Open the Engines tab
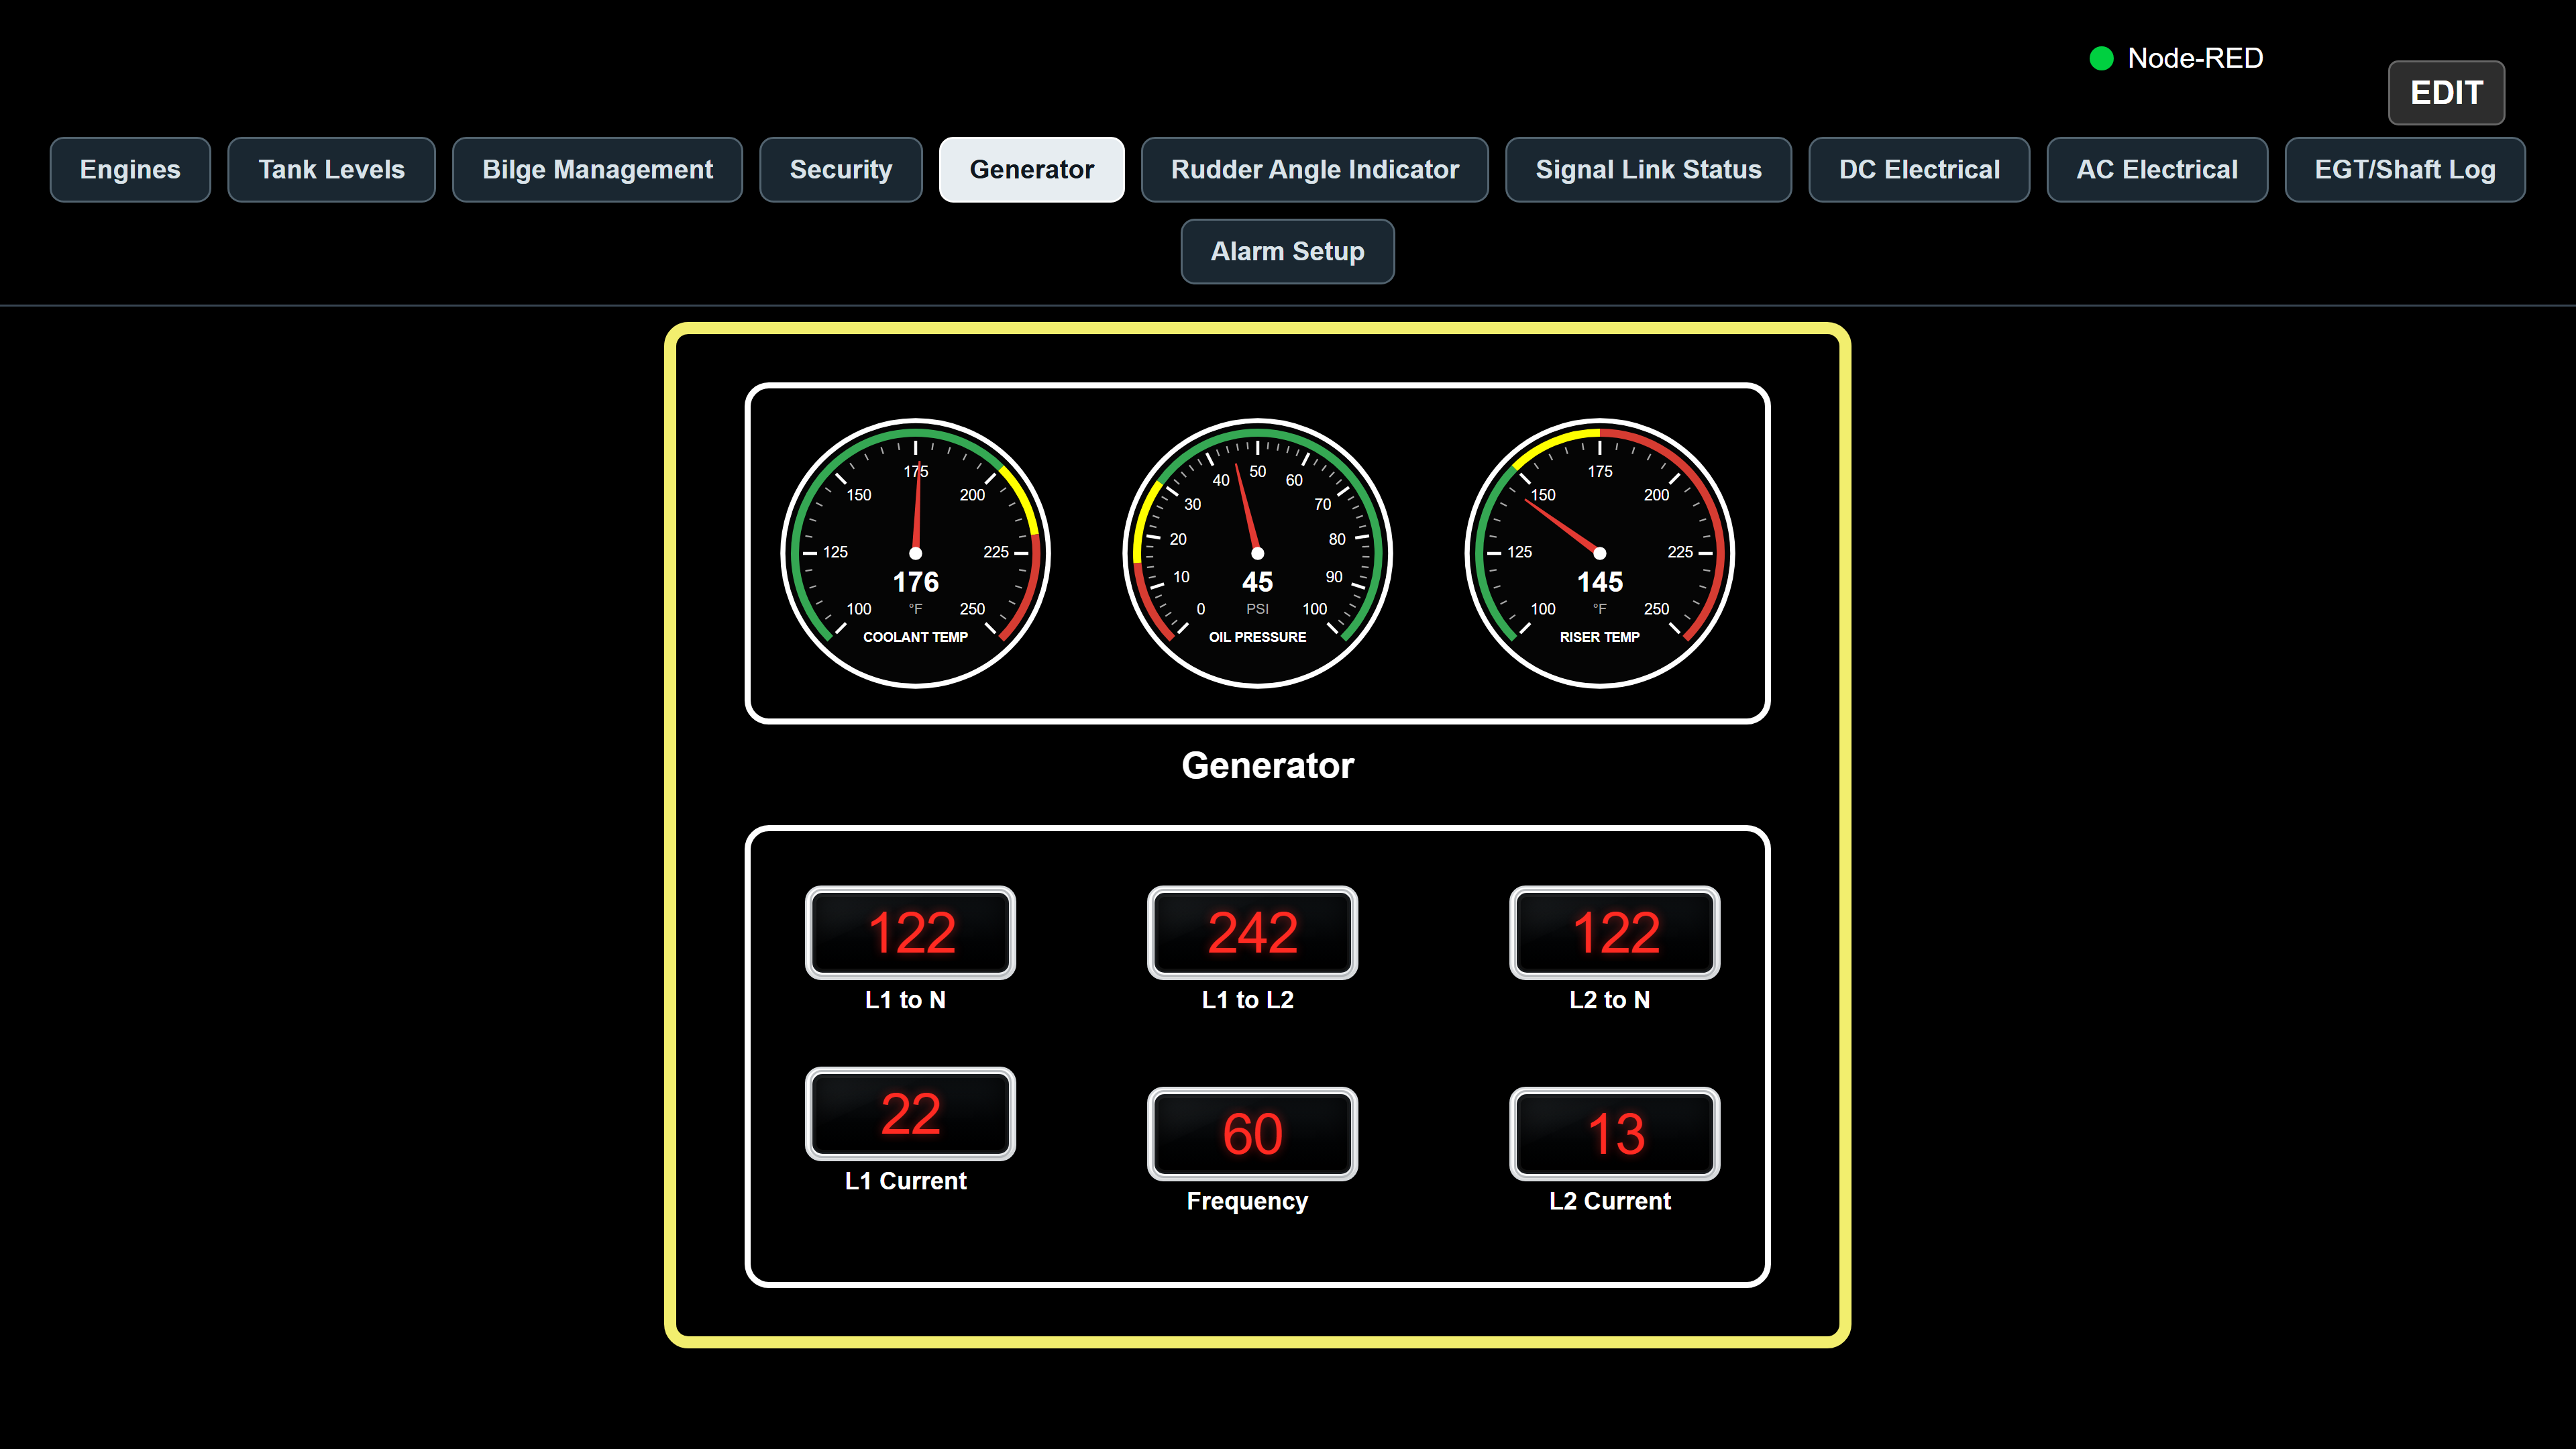This screenshot has height=1449, width=2576. click(x=130, y=170)
